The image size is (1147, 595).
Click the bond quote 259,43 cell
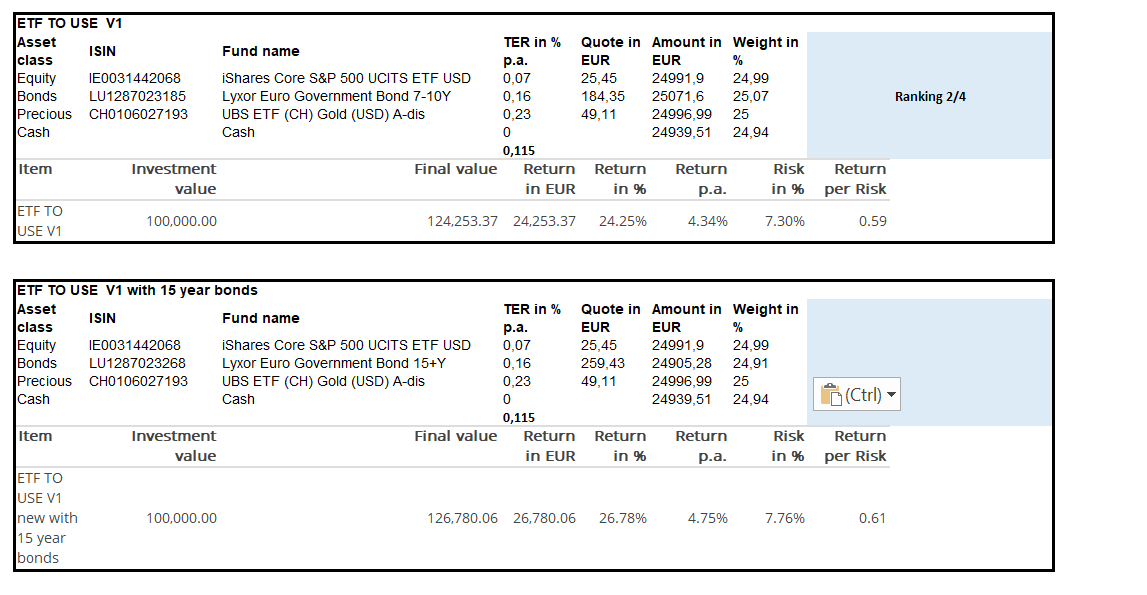click(603, 364)
